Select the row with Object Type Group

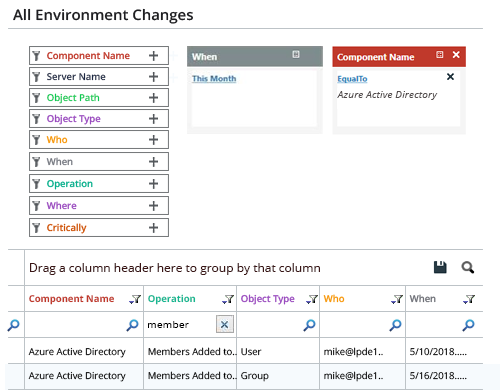click(x=245, y=376)
